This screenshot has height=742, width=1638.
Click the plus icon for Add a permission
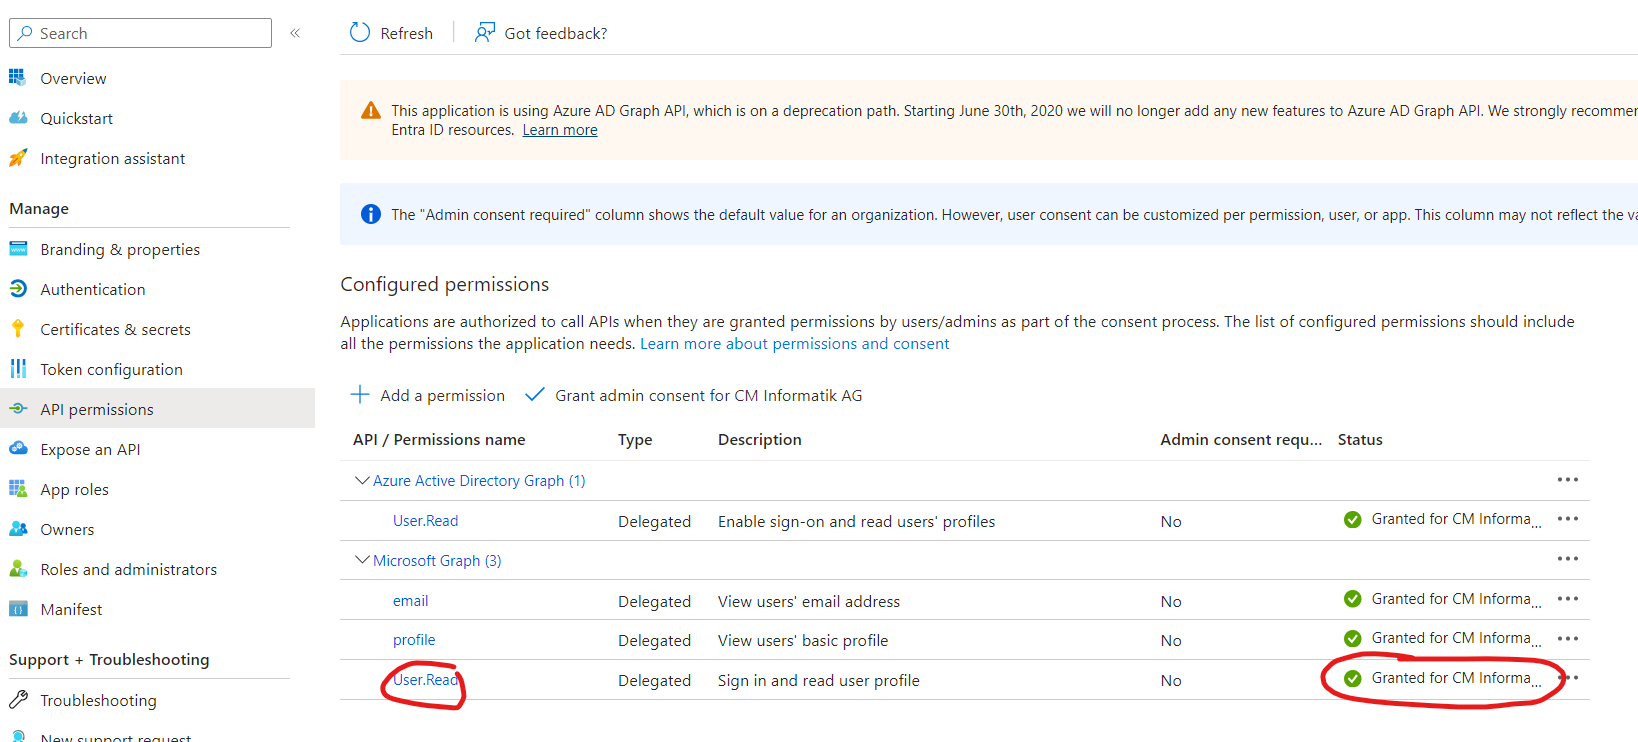click(x=360, y=394)
